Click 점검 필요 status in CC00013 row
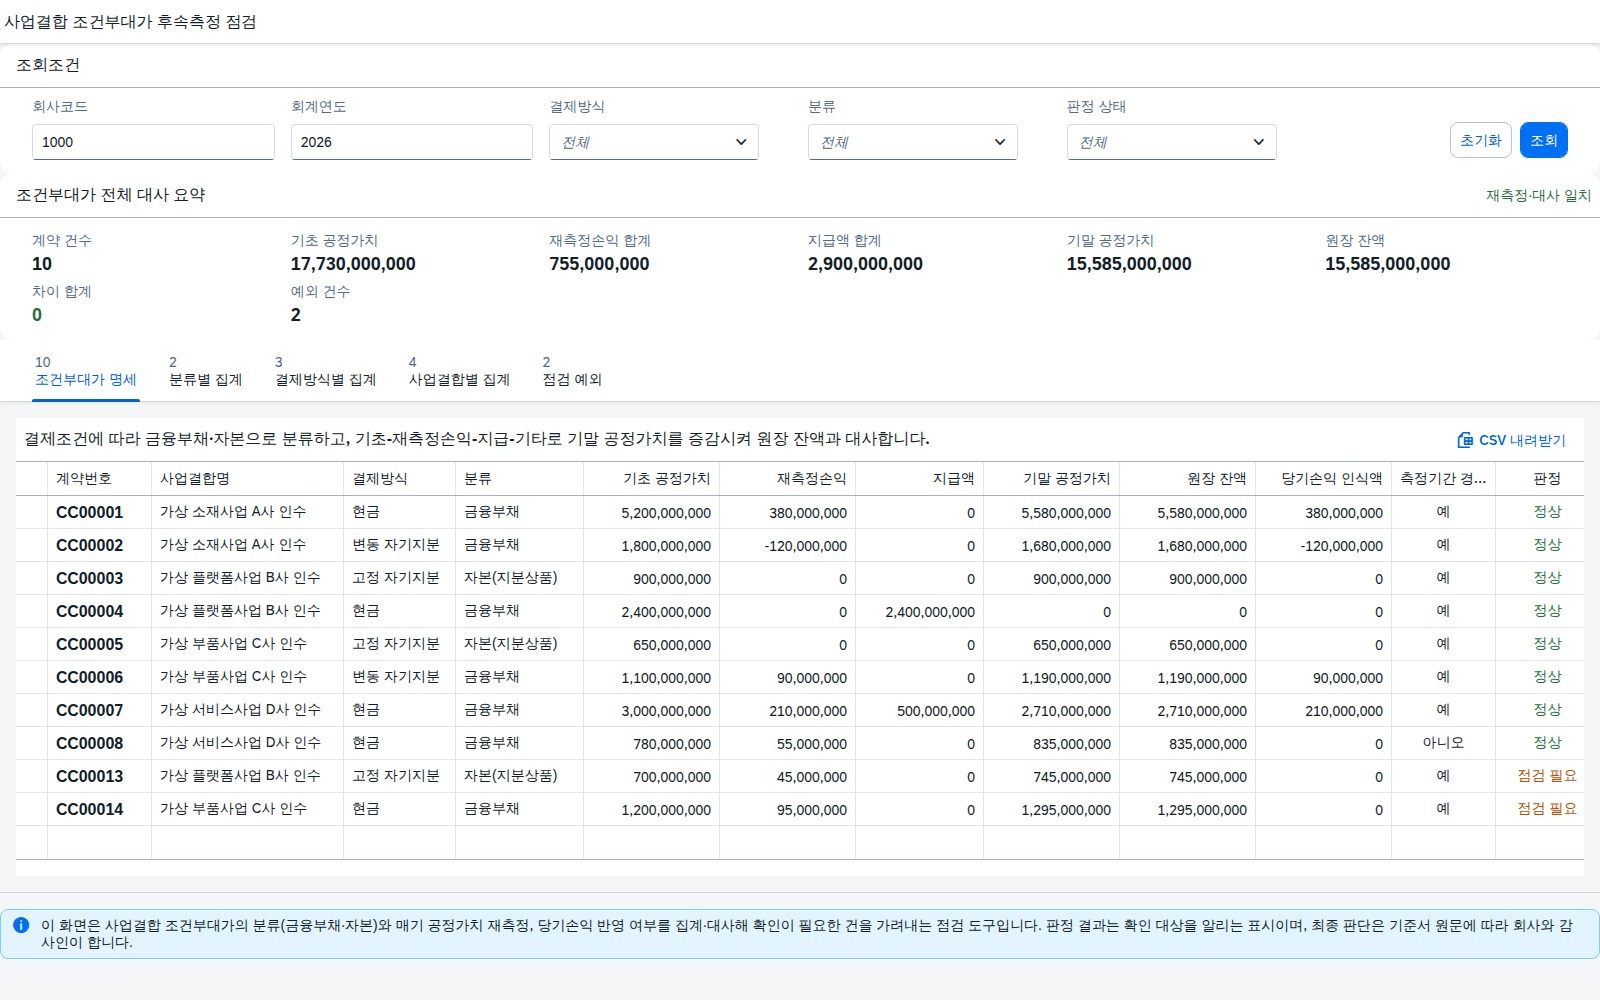Viewport: 1600px width, 1000px height. click(1547, 776)
